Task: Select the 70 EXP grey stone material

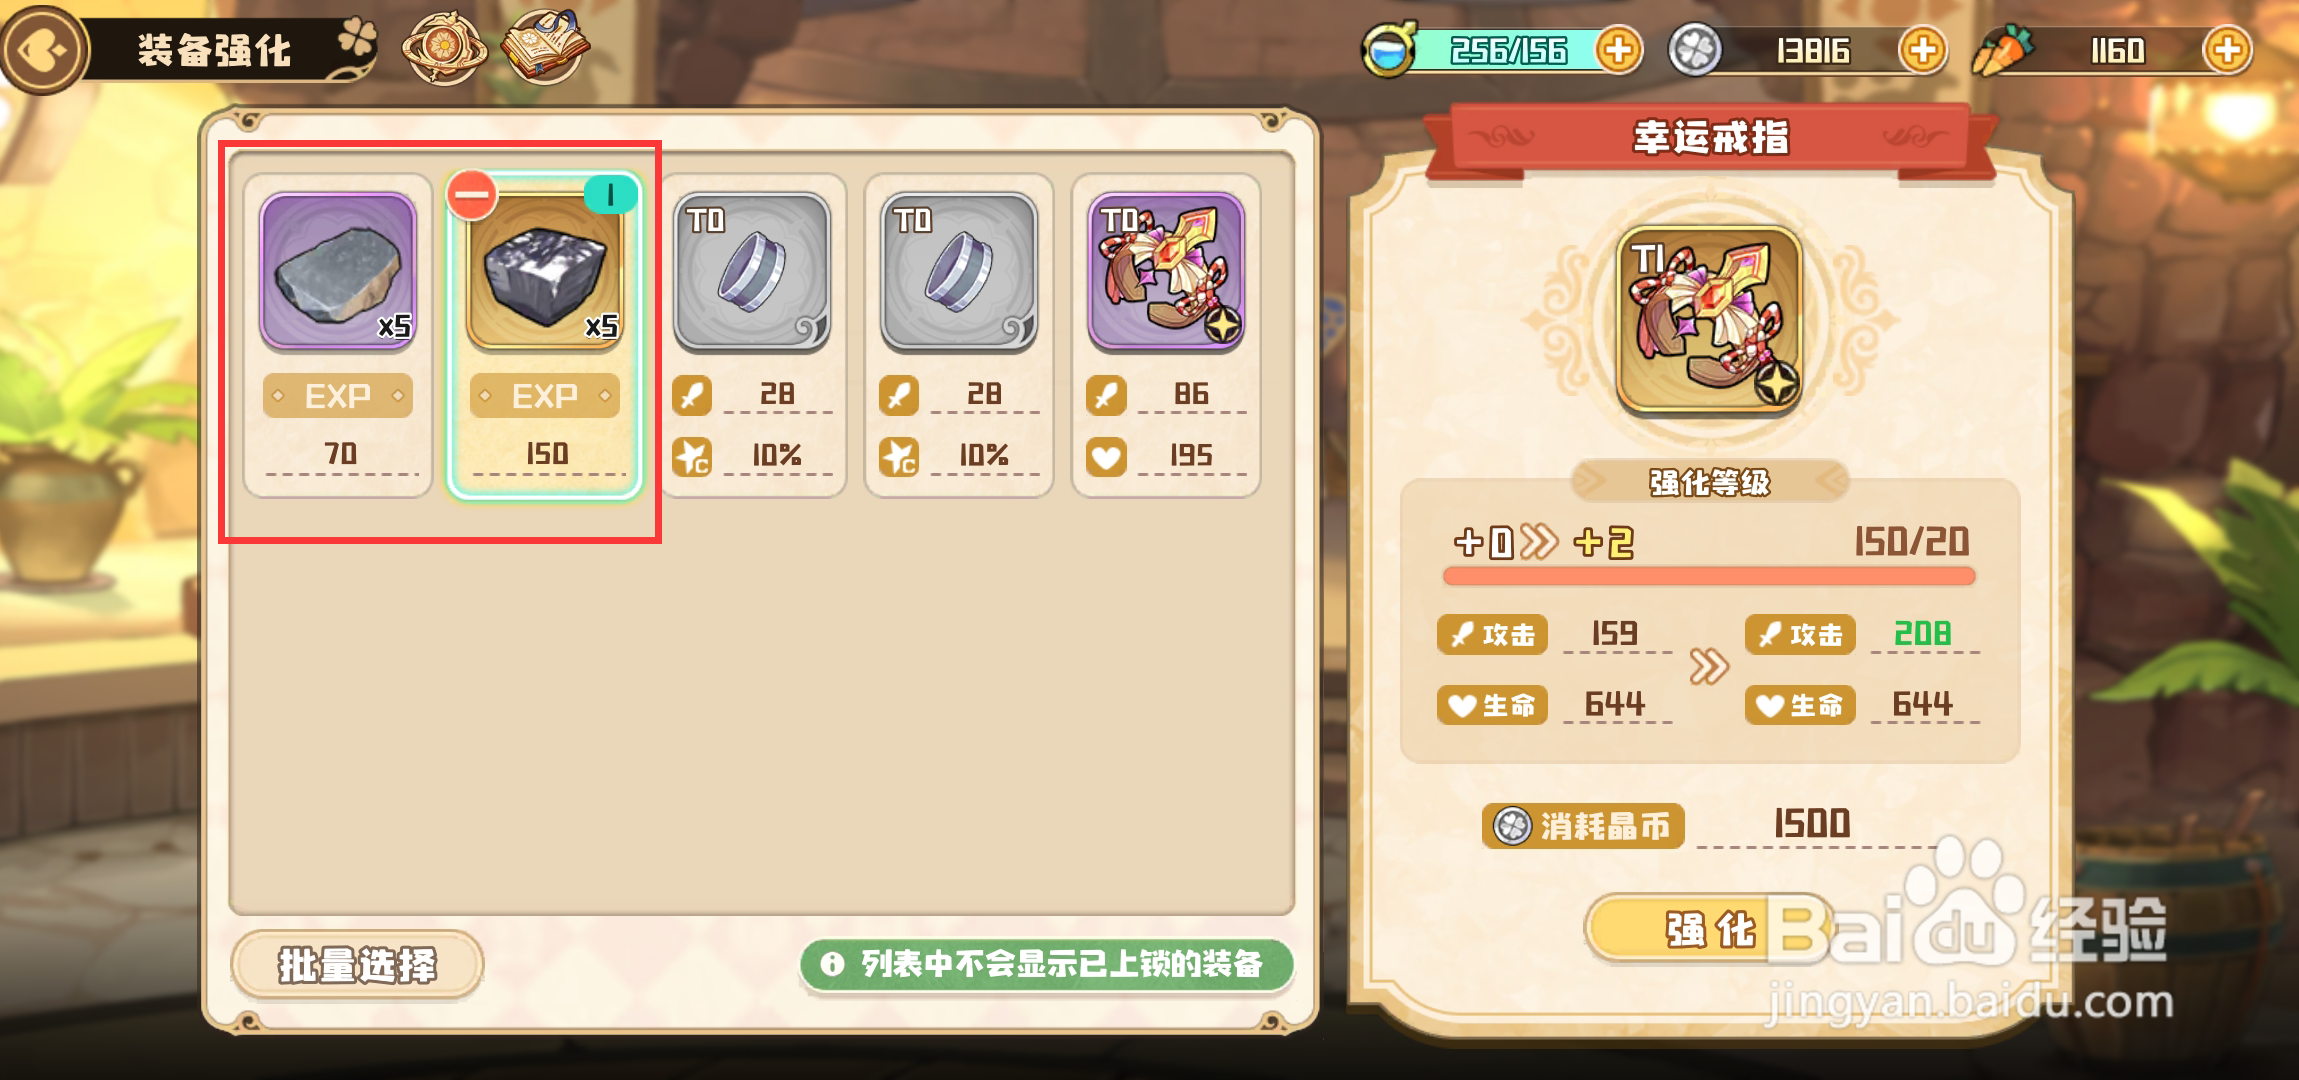Action: point(338,335)
